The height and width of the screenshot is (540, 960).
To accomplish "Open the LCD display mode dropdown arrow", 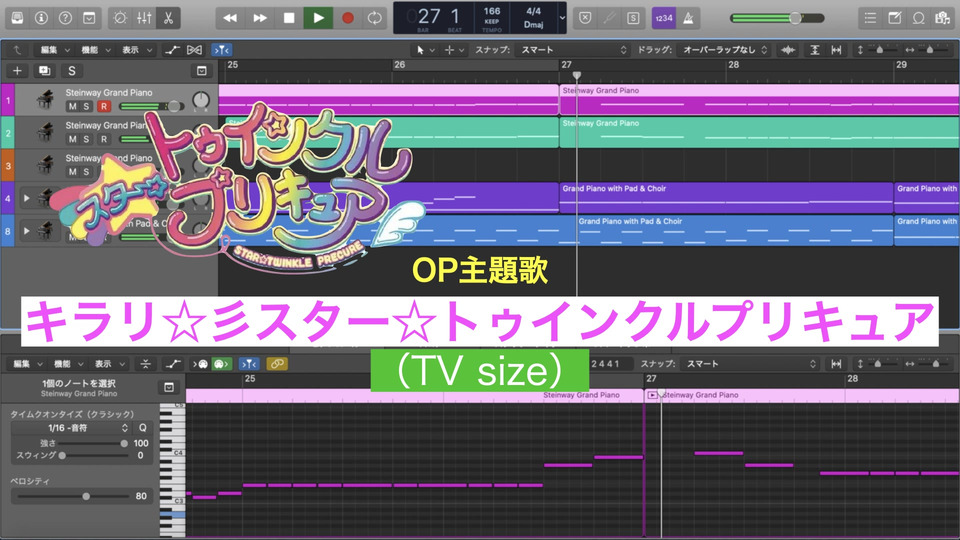I will click(x=562, y=18).
